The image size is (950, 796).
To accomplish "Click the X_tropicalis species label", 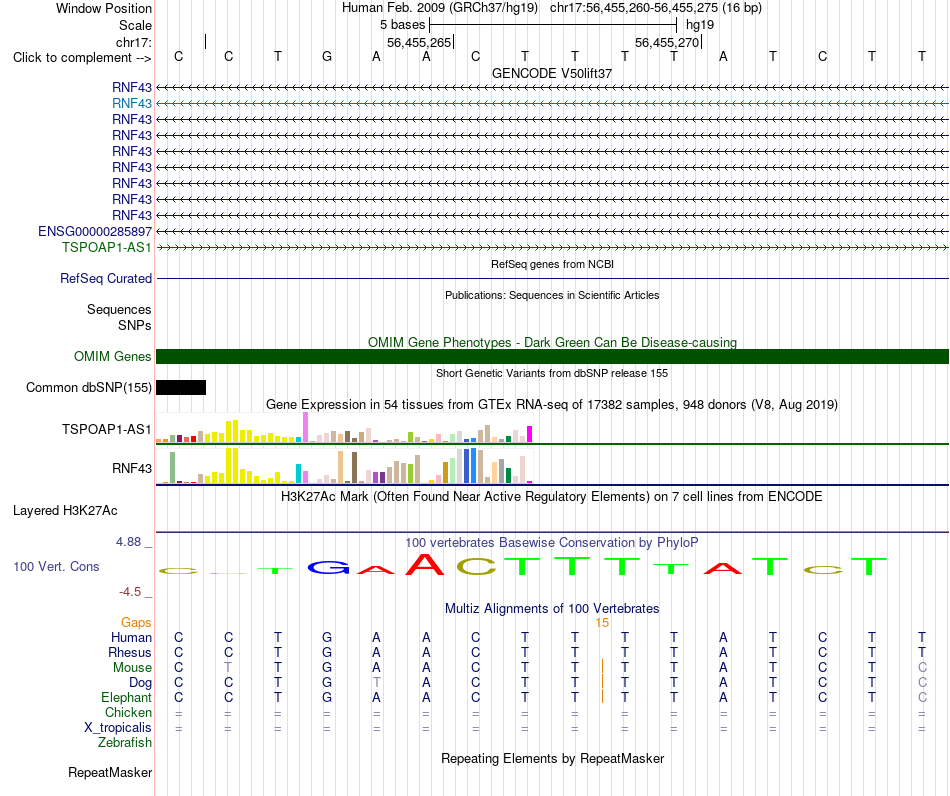I will 118,728.
